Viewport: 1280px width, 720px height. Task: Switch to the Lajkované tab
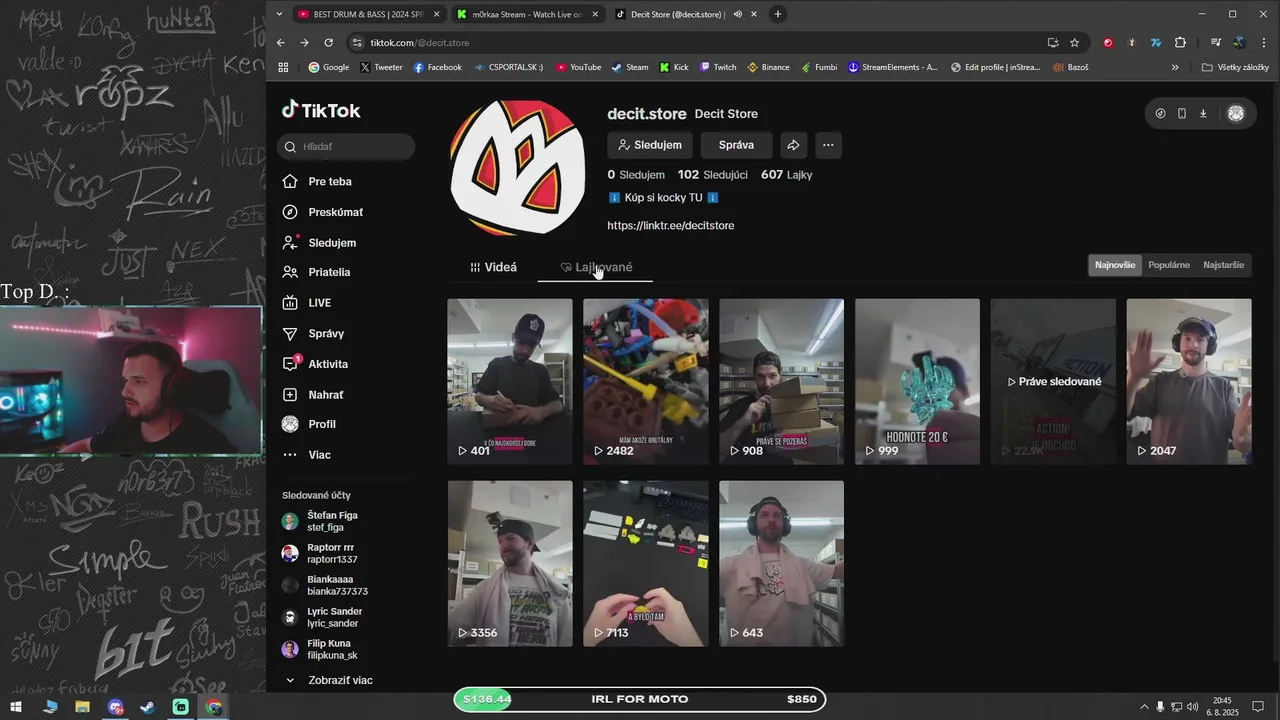click(x=596, y=267)
